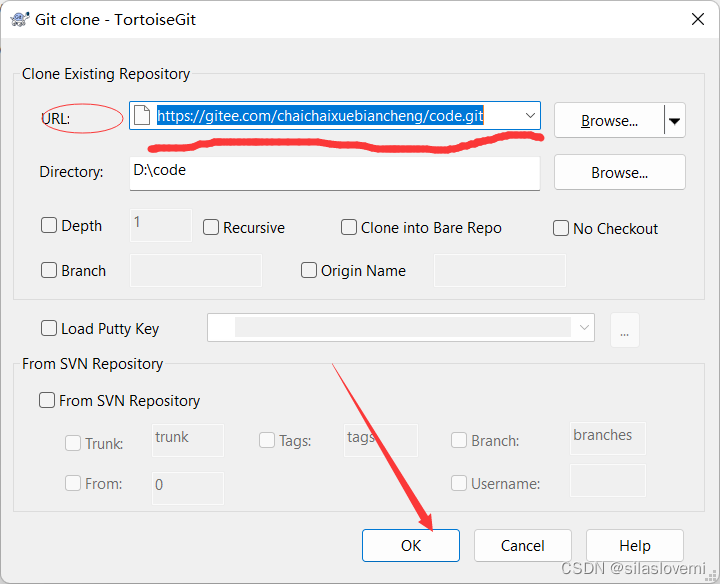
Task: Open the Putty key file dropdown
Action: coord(584,328)
